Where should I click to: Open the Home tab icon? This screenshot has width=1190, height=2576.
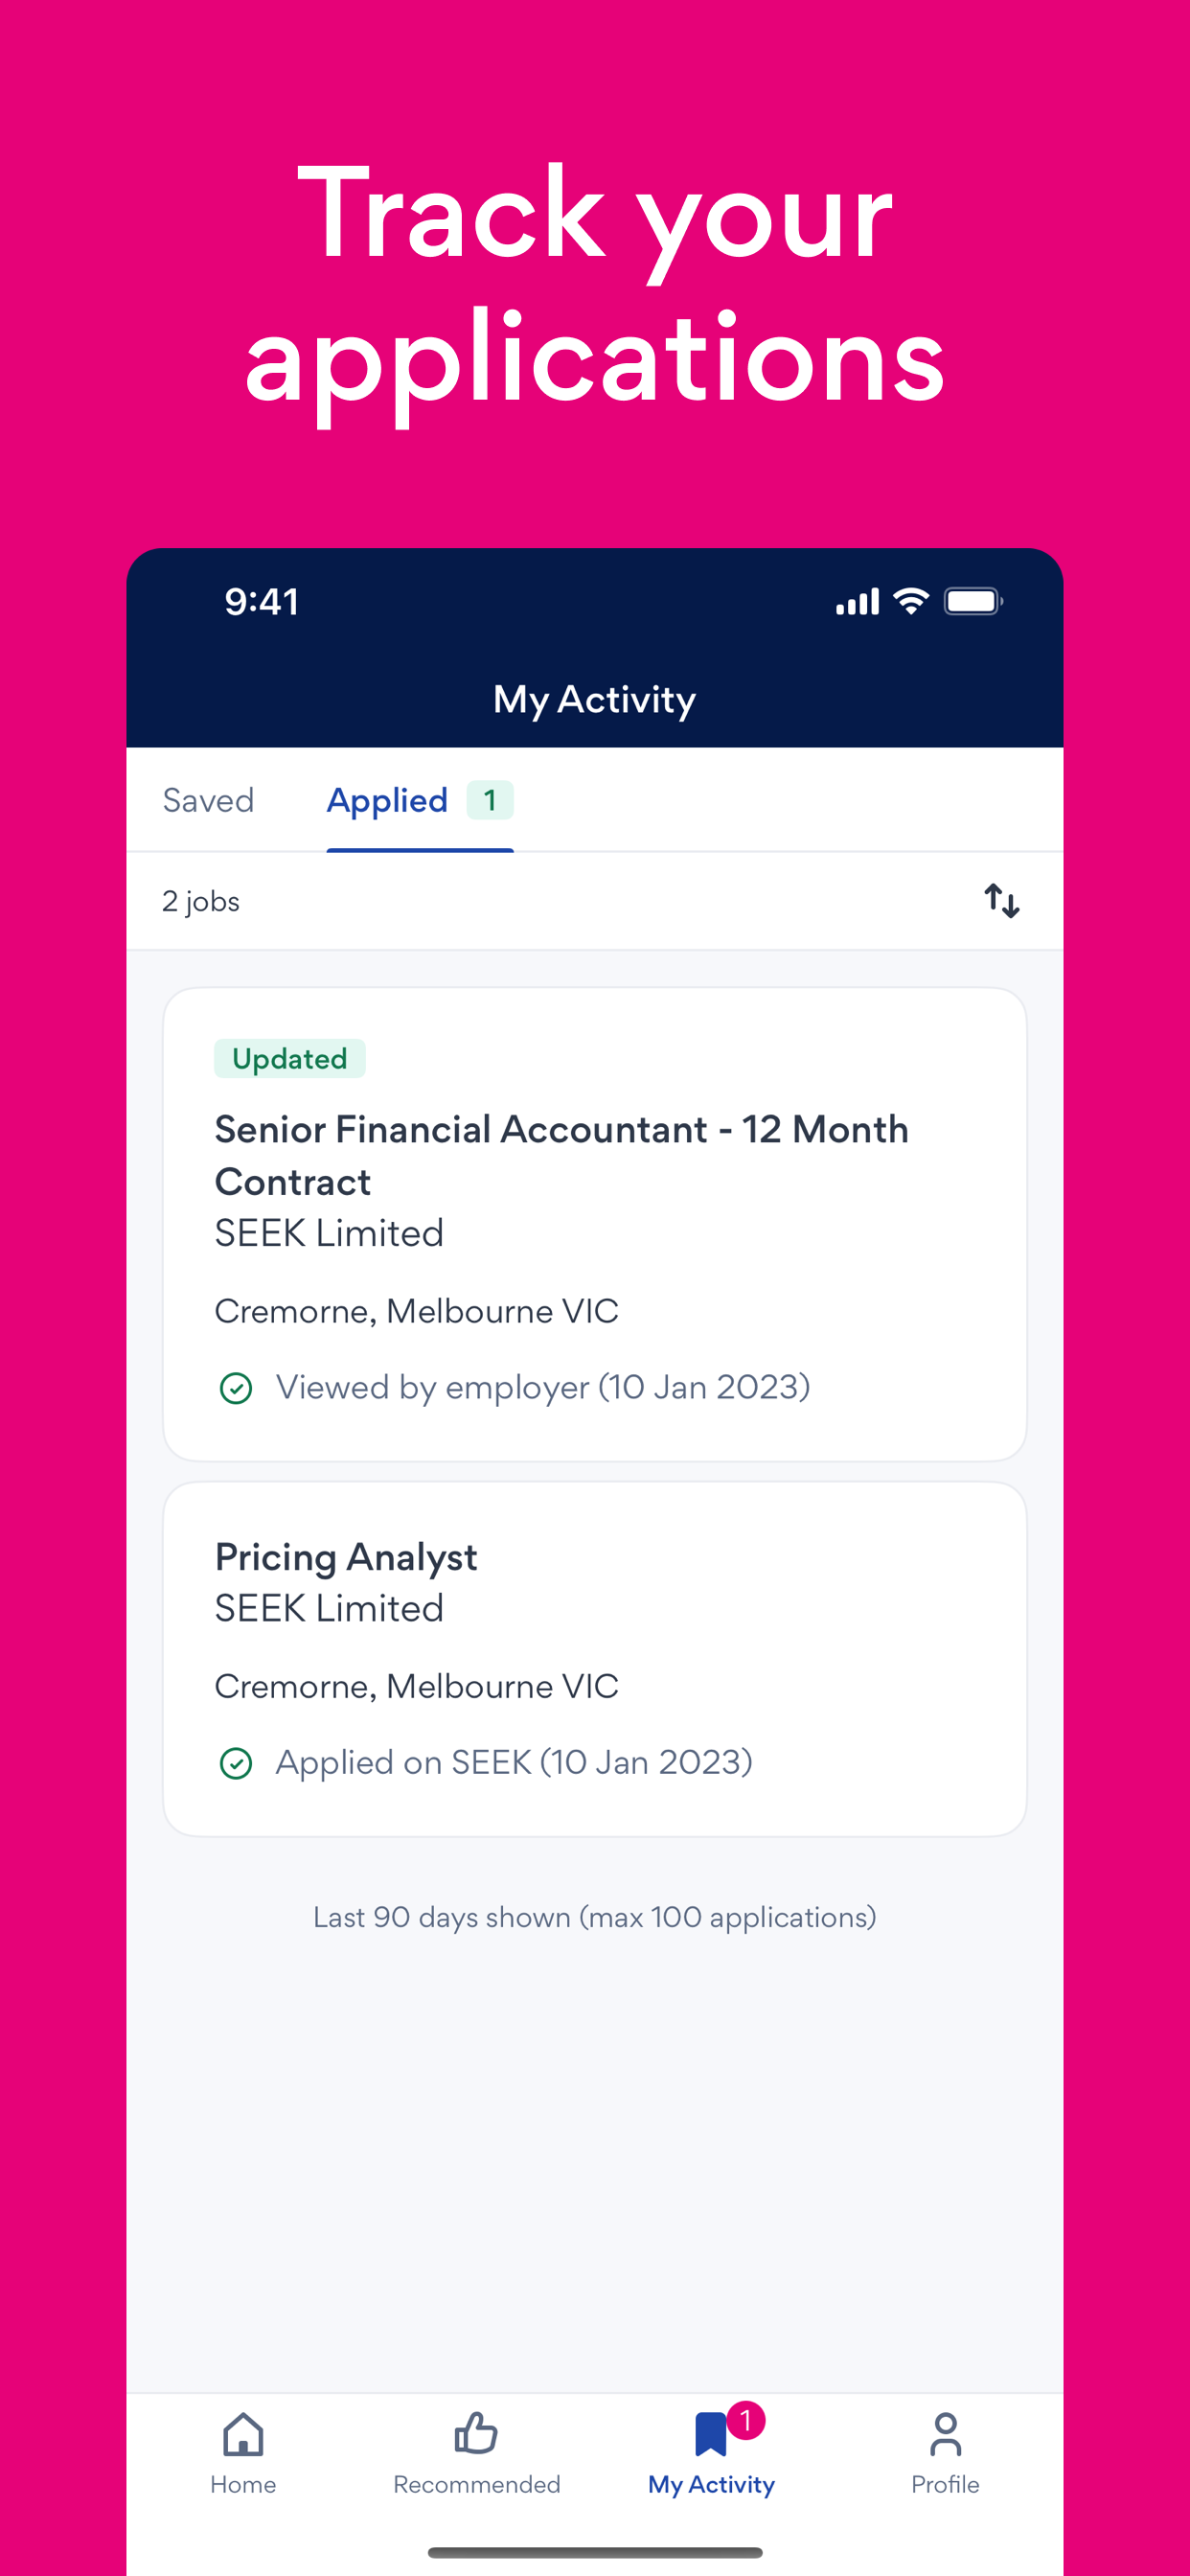tap(243, 2434)
